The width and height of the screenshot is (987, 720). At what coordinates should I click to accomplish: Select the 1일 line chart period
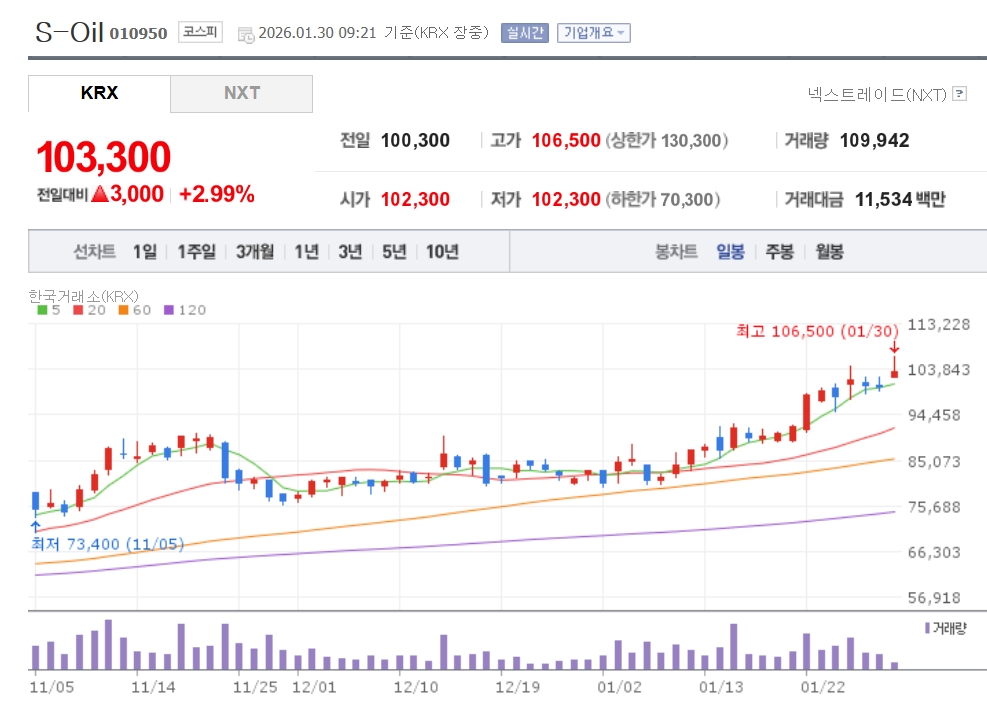click(144, 252)
